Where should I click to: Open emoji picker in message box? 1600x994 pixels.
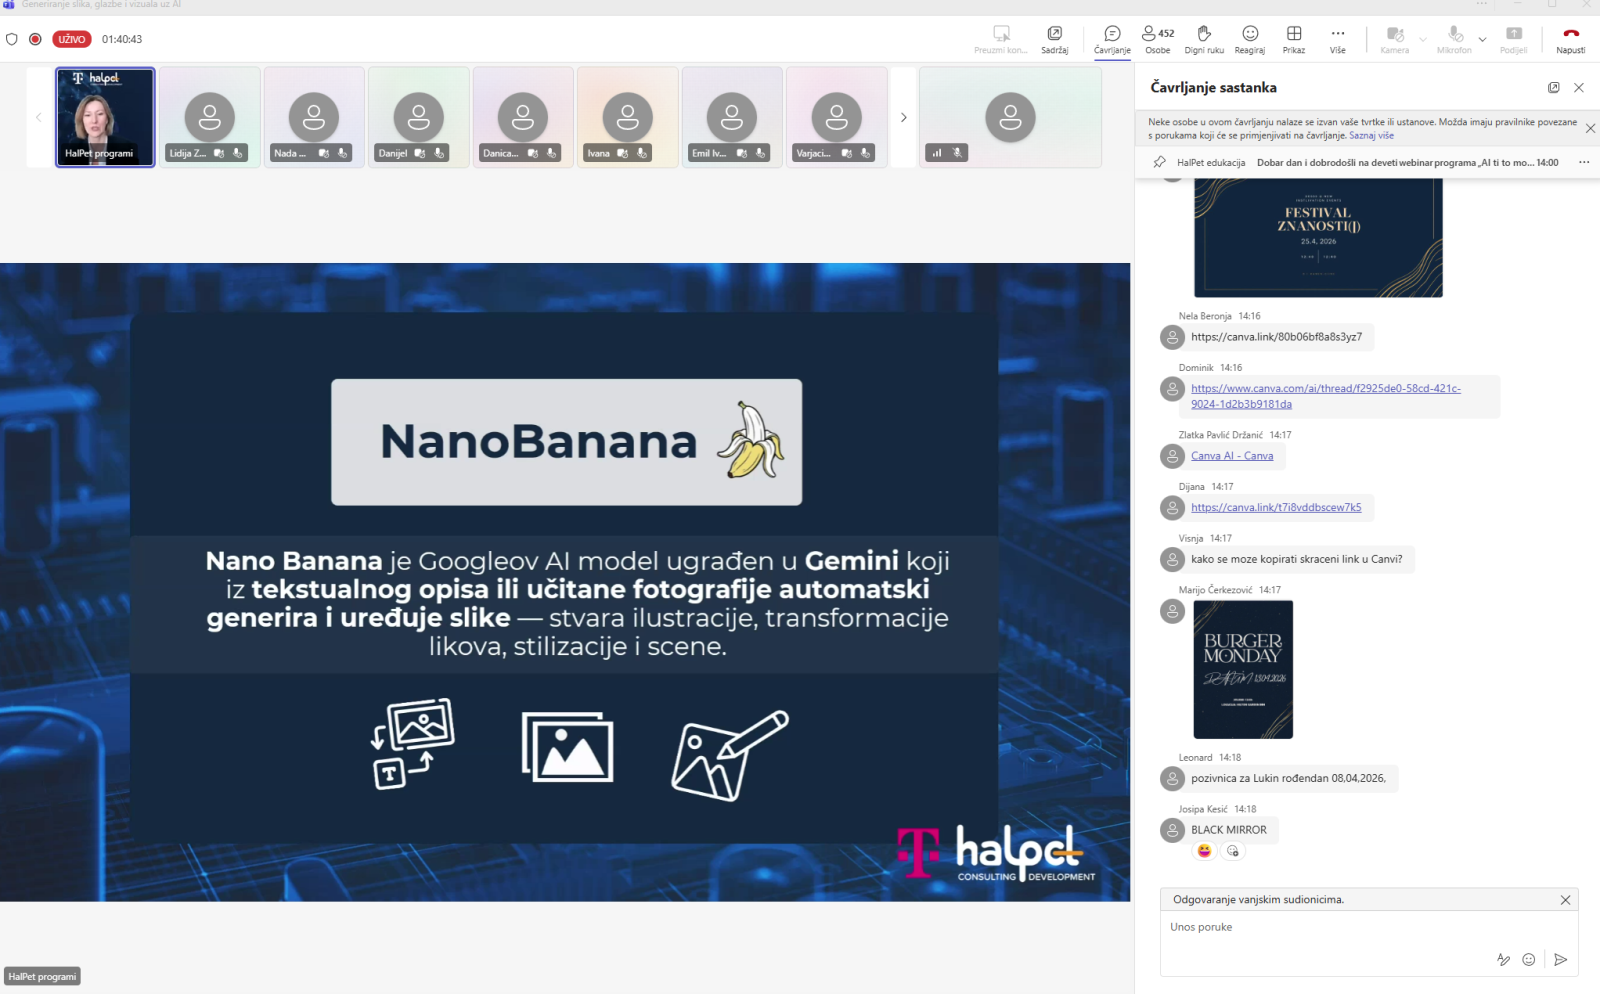tap(1528, 959)
